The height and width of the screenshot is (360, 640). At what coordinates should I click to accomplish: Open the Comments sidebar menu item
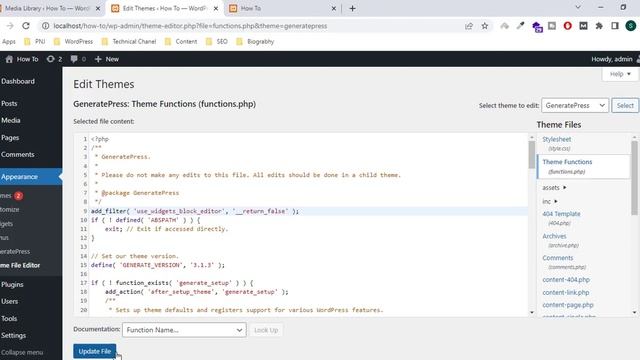click(x=18, y=154)
